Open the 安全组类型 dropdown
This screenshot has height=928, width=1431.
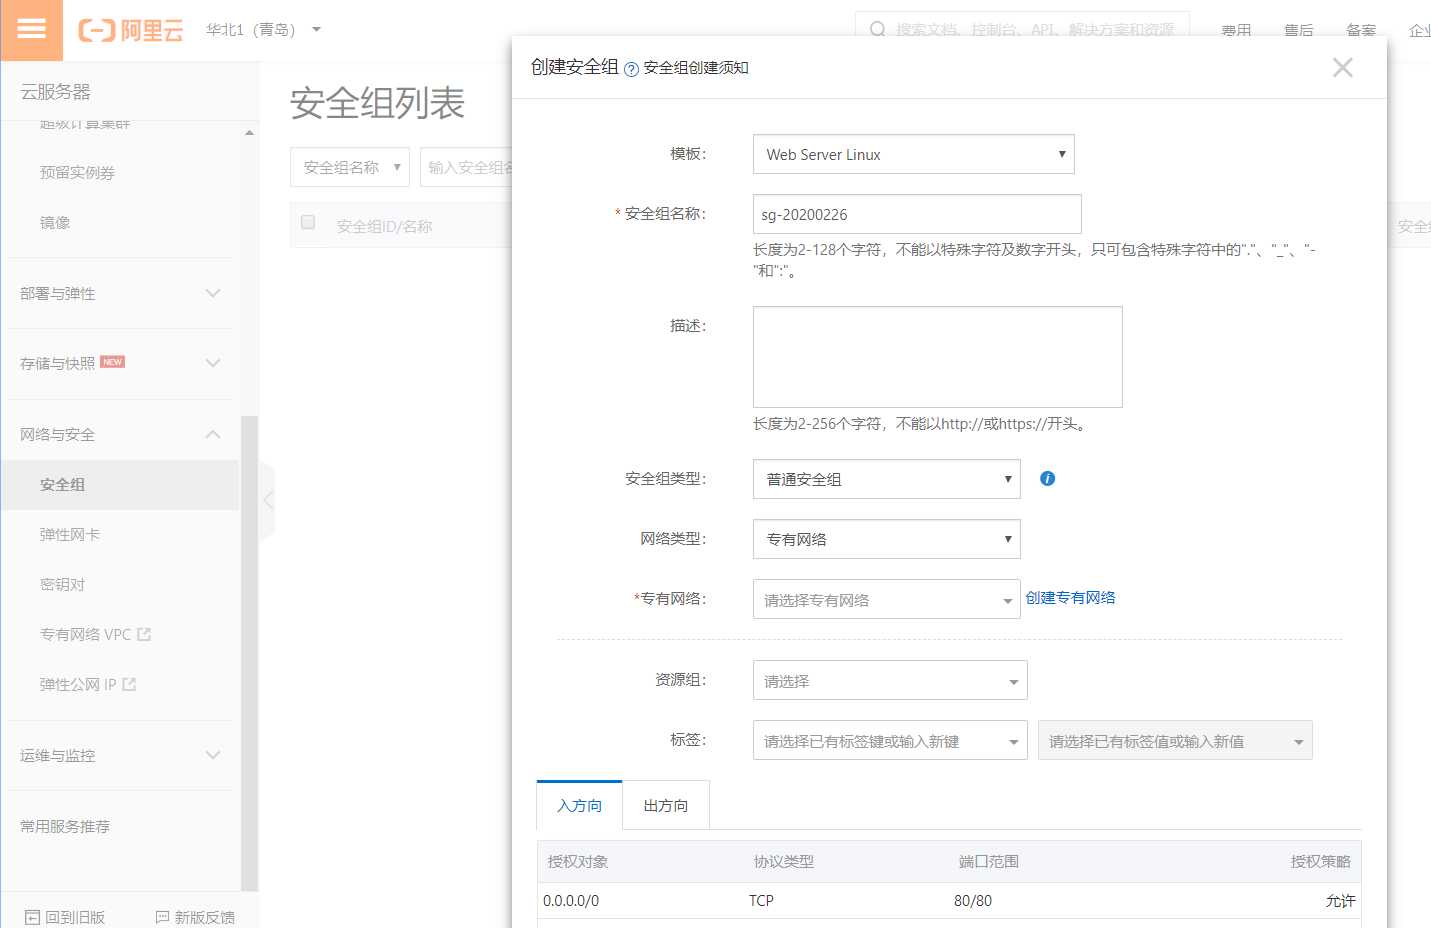(887, 479)
